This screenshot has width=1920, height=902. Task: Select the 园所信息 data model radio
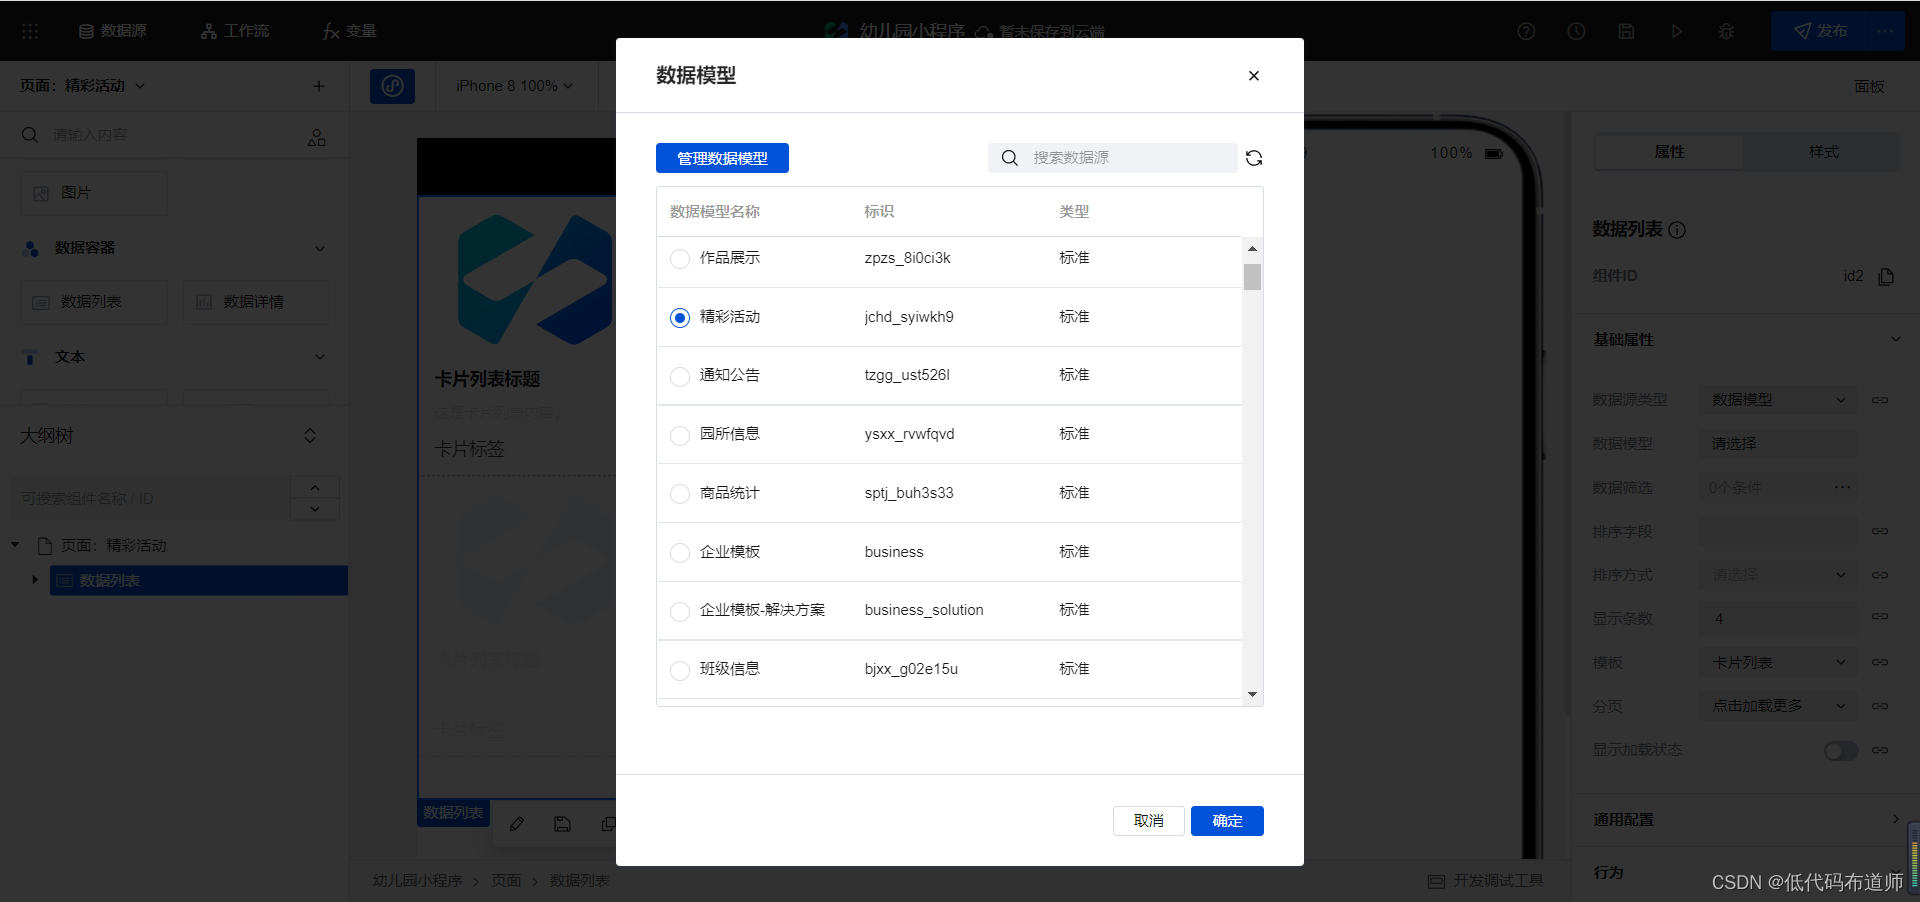click(680, 435)
